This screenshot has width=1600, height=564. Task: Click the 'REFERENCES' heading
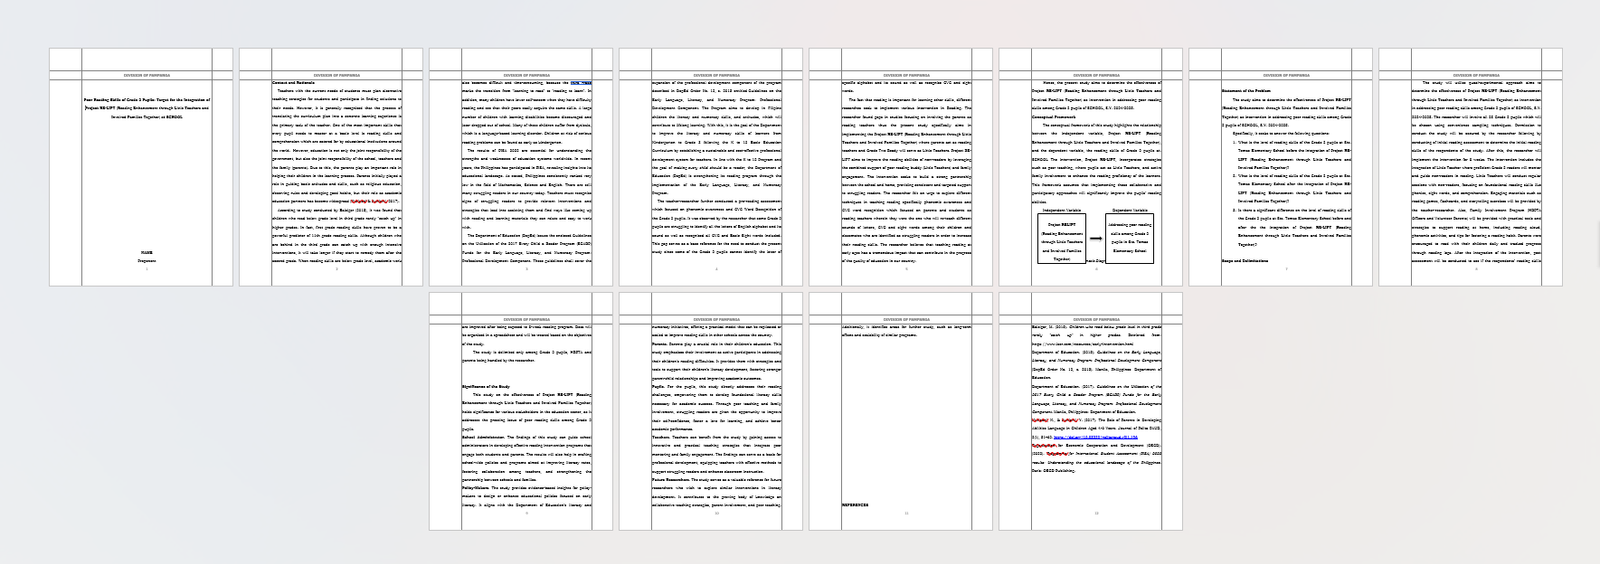pos(855,505)
